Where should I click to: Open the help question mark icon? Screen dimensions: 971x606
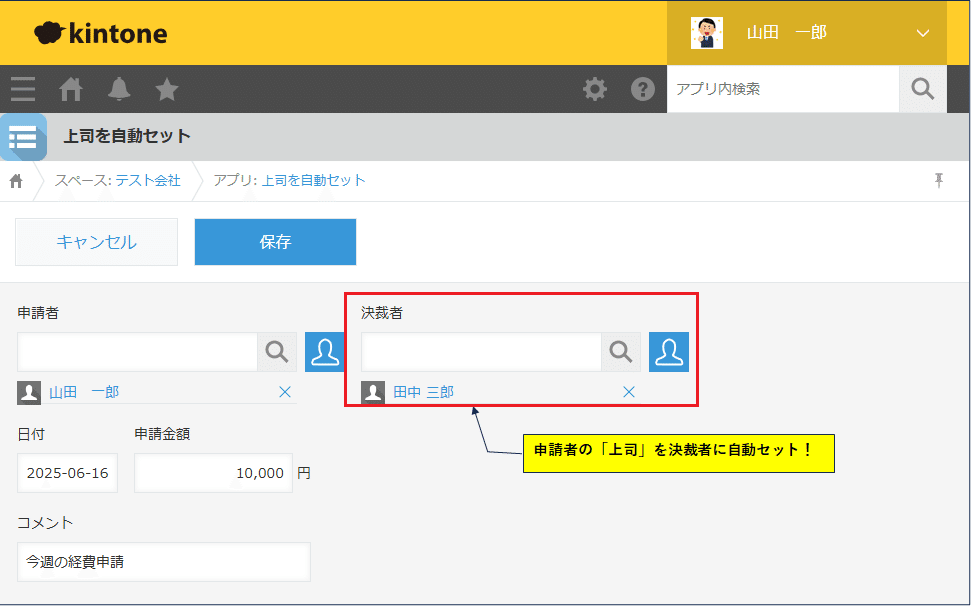click(642, 90)
